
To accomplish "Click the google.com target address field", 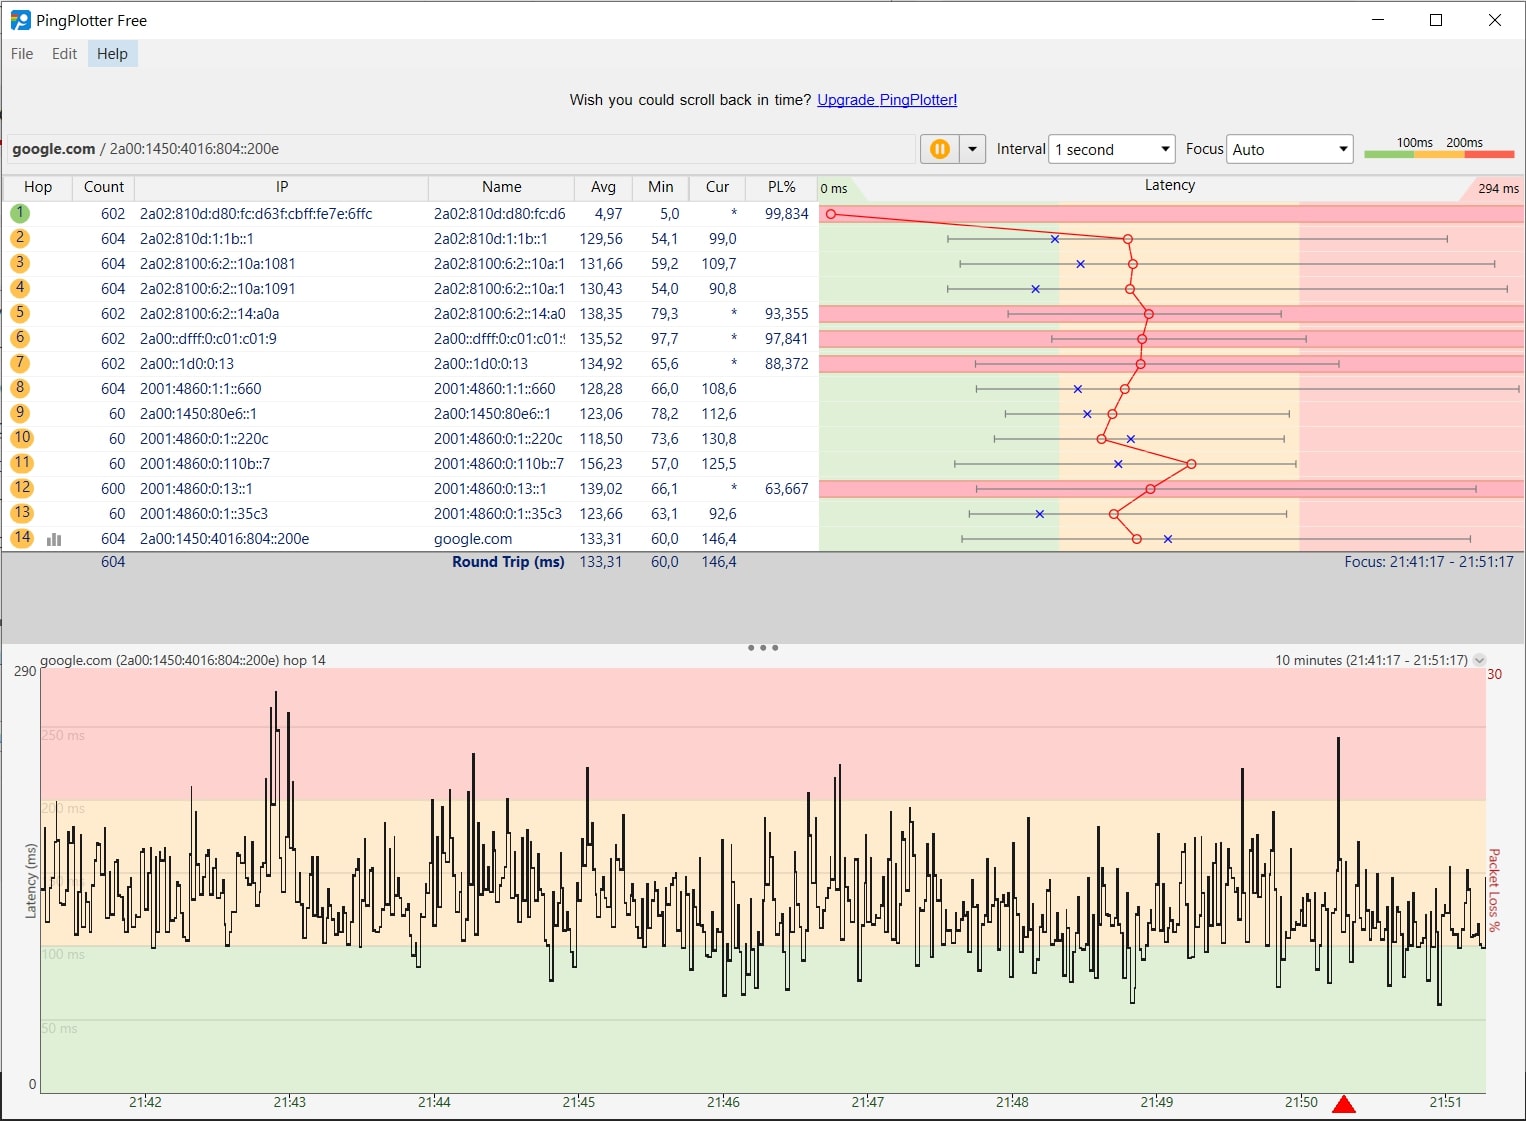I will (x=460, y=149).
